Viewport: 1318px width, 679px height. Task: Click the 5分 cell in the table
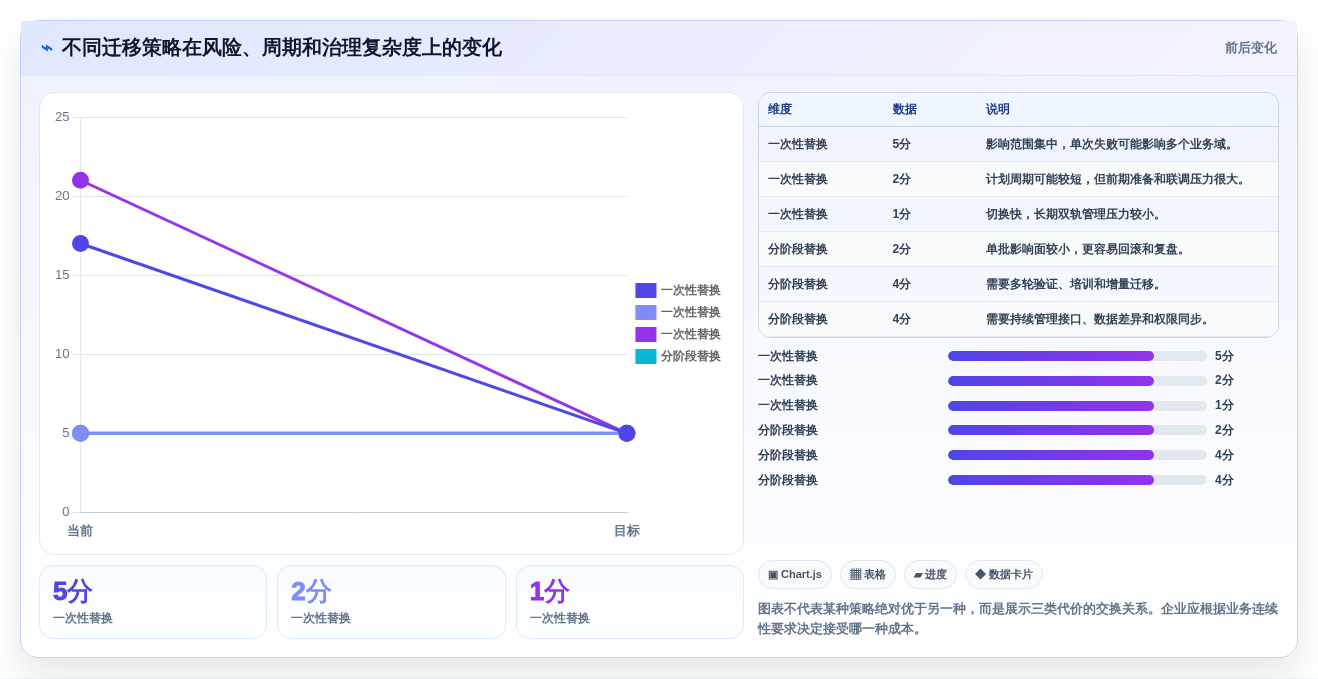point(902,144)
